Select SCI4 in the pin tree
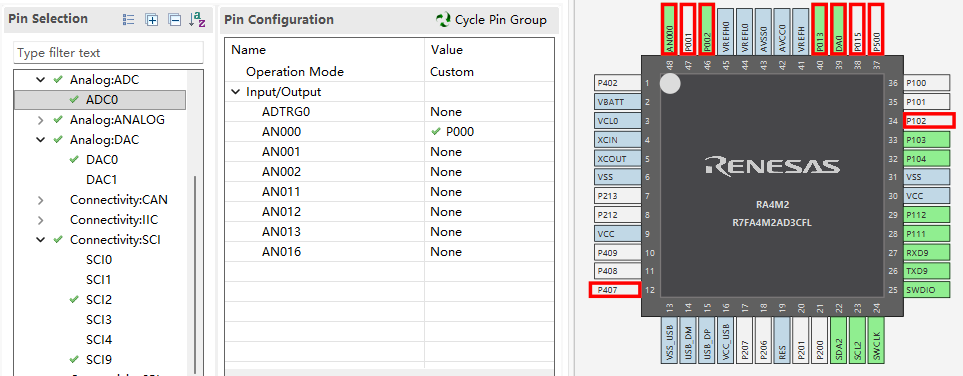Screen dimensions: 963x376 point(99,339)
